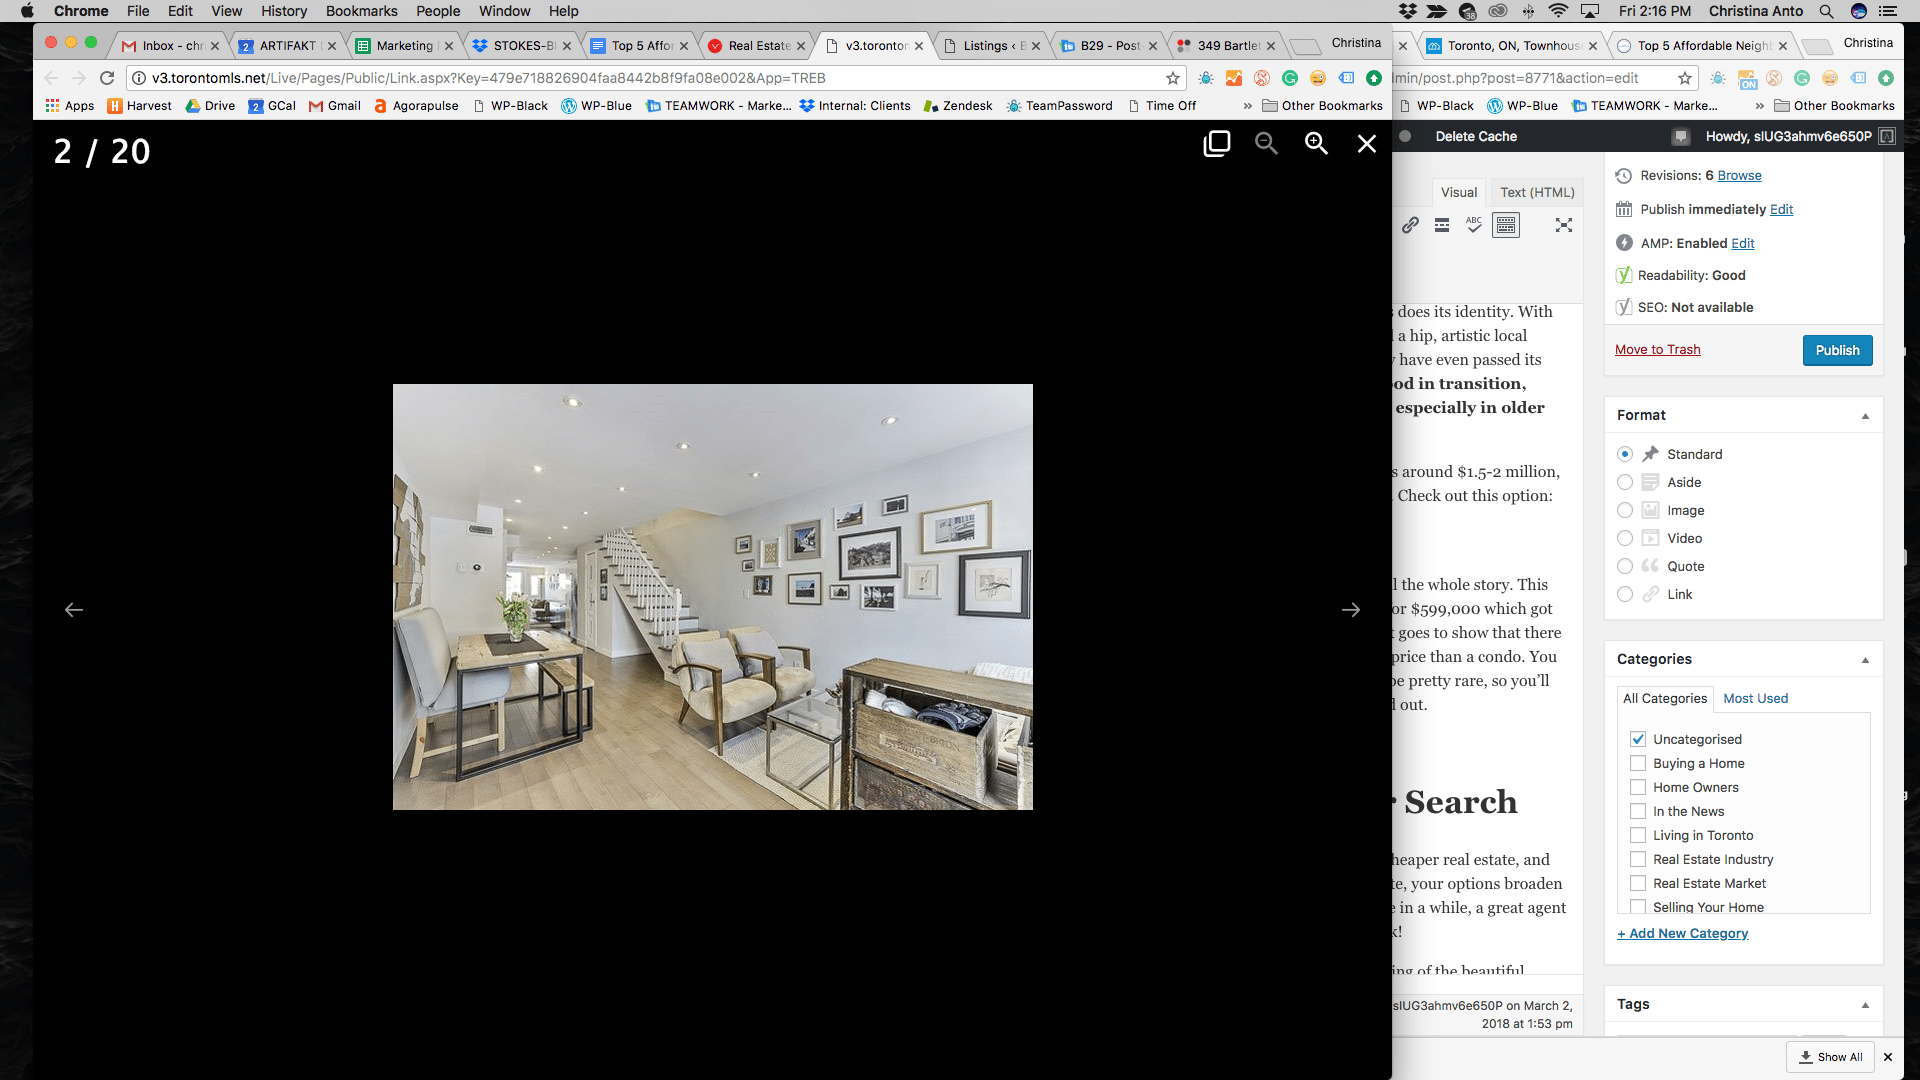This screenshot has width=1920, height=1080.
Task: Switch to the Real Estate tab
Action: click(x=757, y=46)
